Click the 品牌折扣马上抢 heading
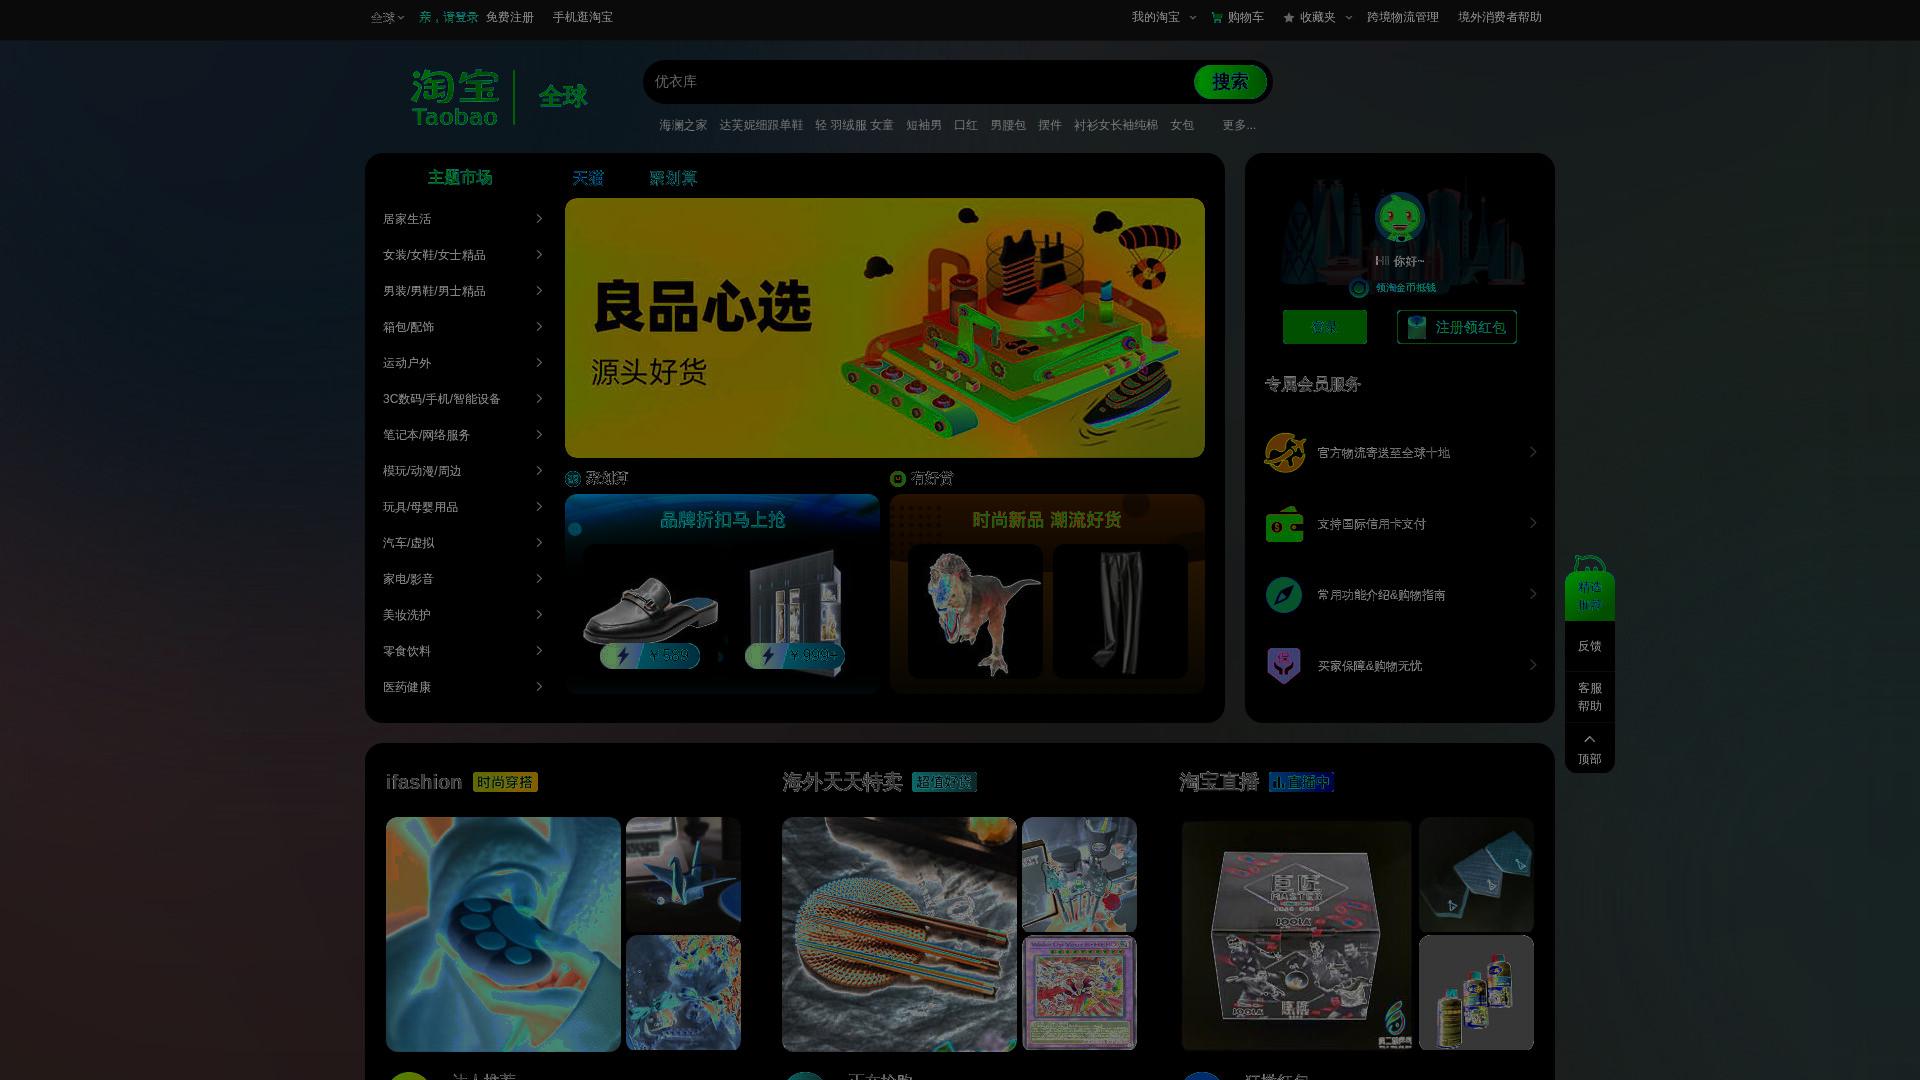This screenshot has height=1080, width=1920. pos(723,520)
